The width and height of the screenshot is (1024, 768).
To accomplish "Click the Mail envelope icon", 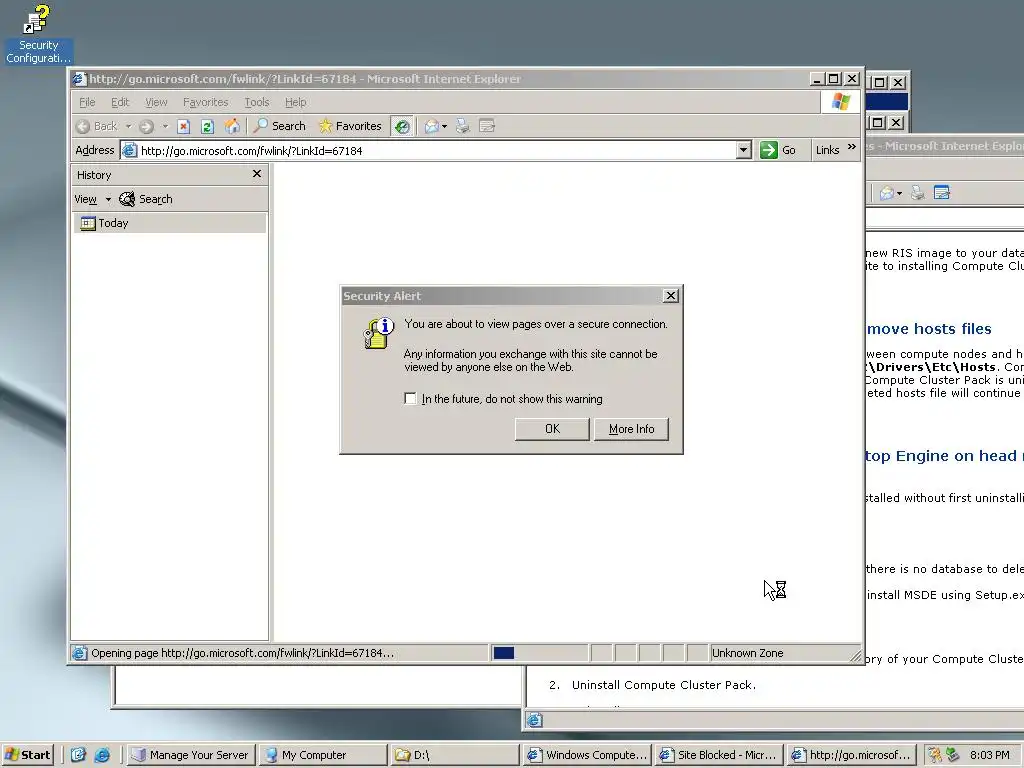I will point(431,126).
